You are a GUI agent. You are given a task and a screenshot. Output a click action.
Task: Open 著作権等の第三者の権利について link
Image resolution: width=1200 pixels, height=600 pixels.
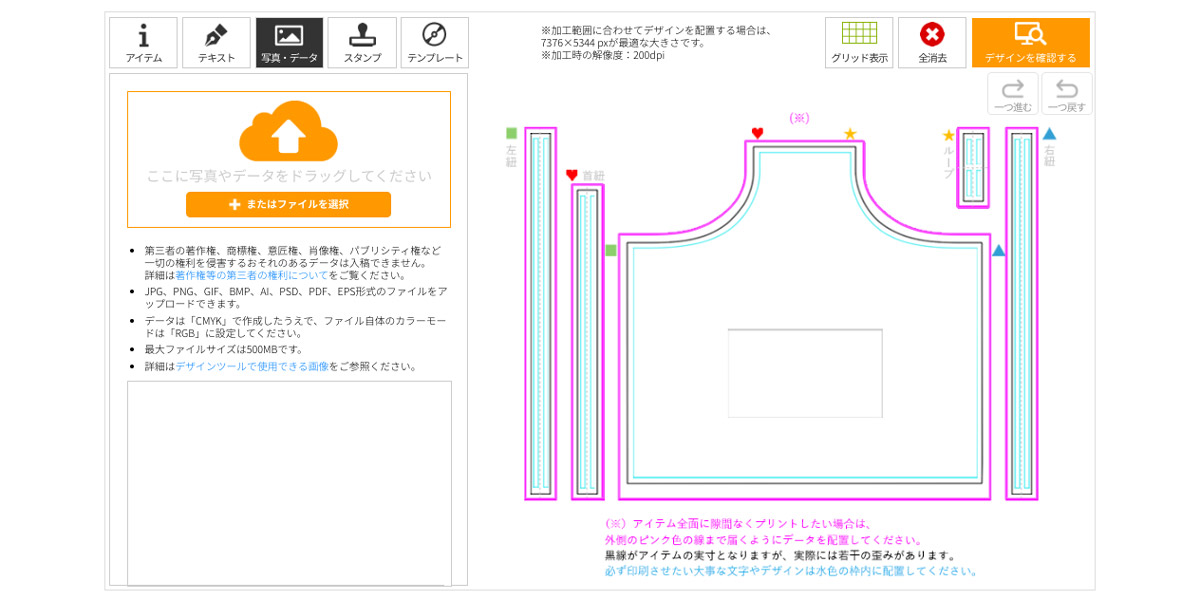[252, 275]
